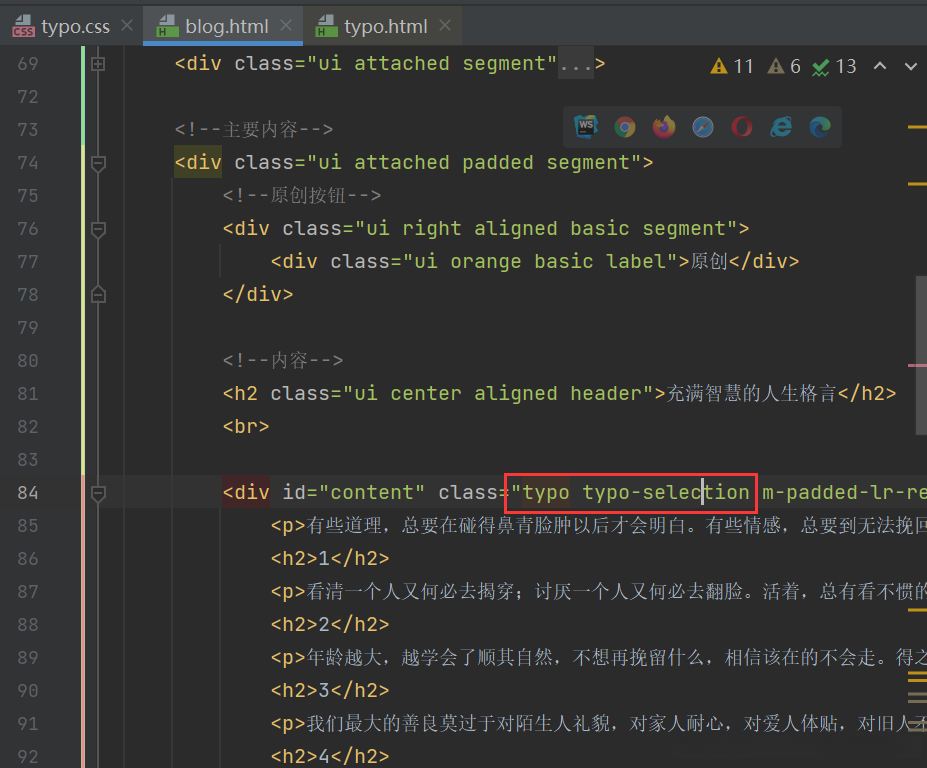927x768 pixels.
Task: Go to next highlighted error
Action: (910, 66)
